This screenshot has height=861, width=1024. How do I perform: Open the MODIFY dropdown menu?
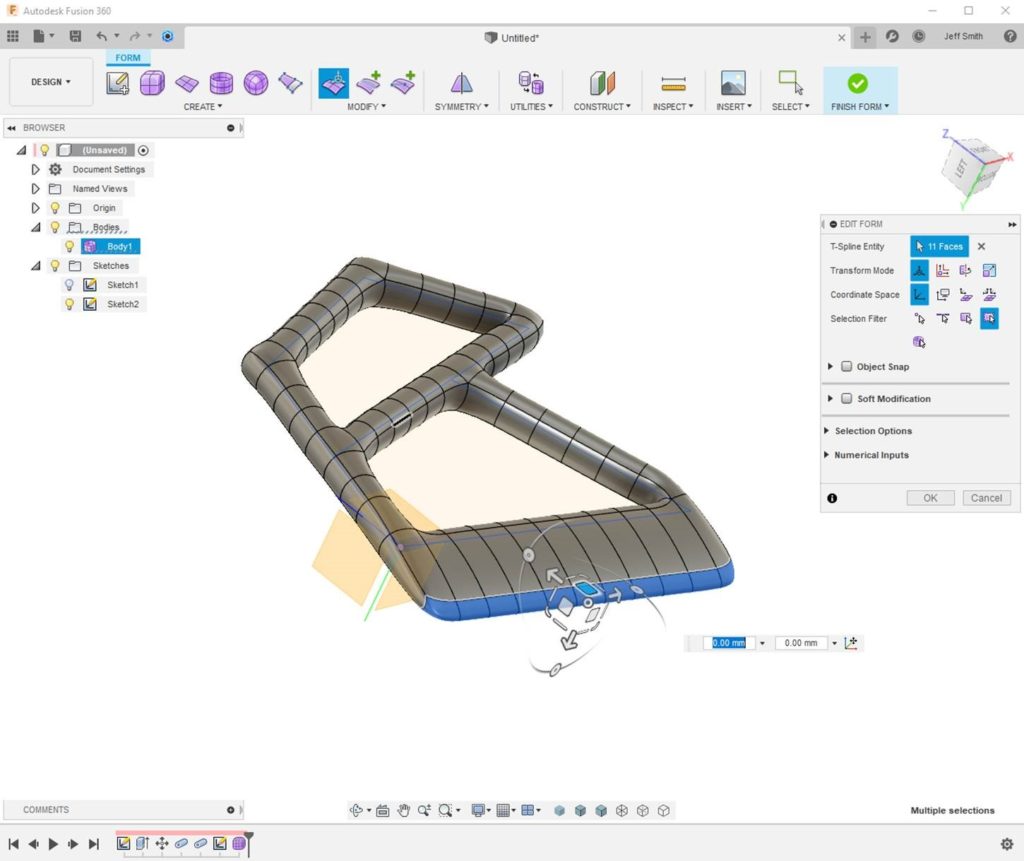pos(366,107)
